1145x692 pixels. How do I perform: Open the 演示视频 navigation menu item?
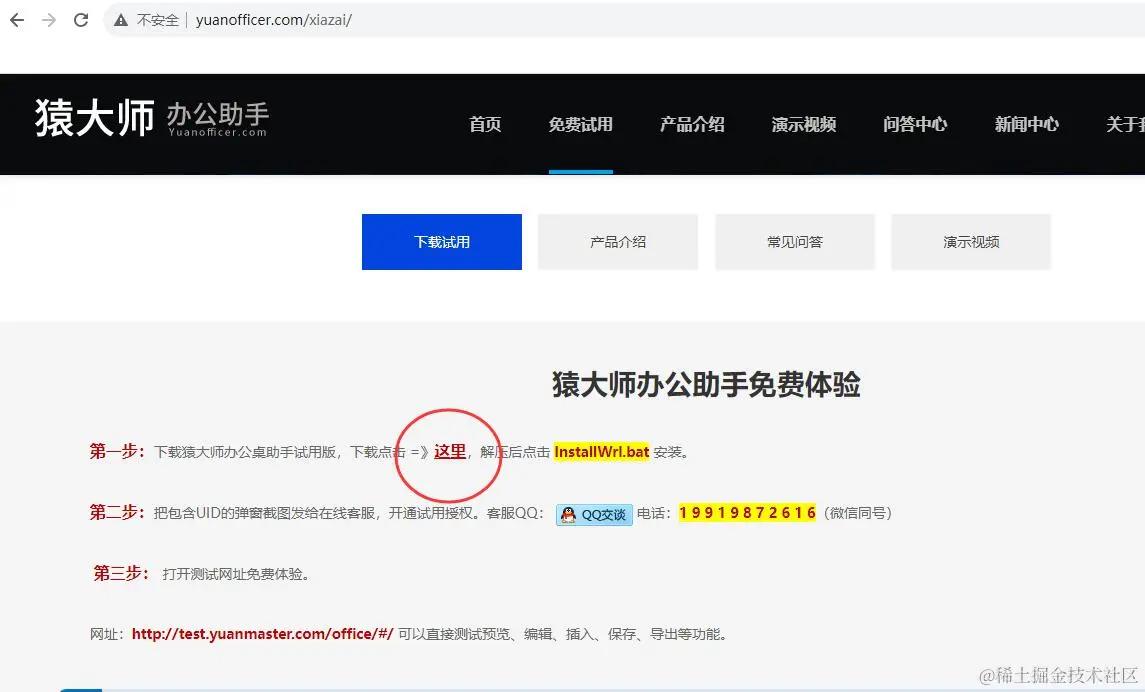803,125
